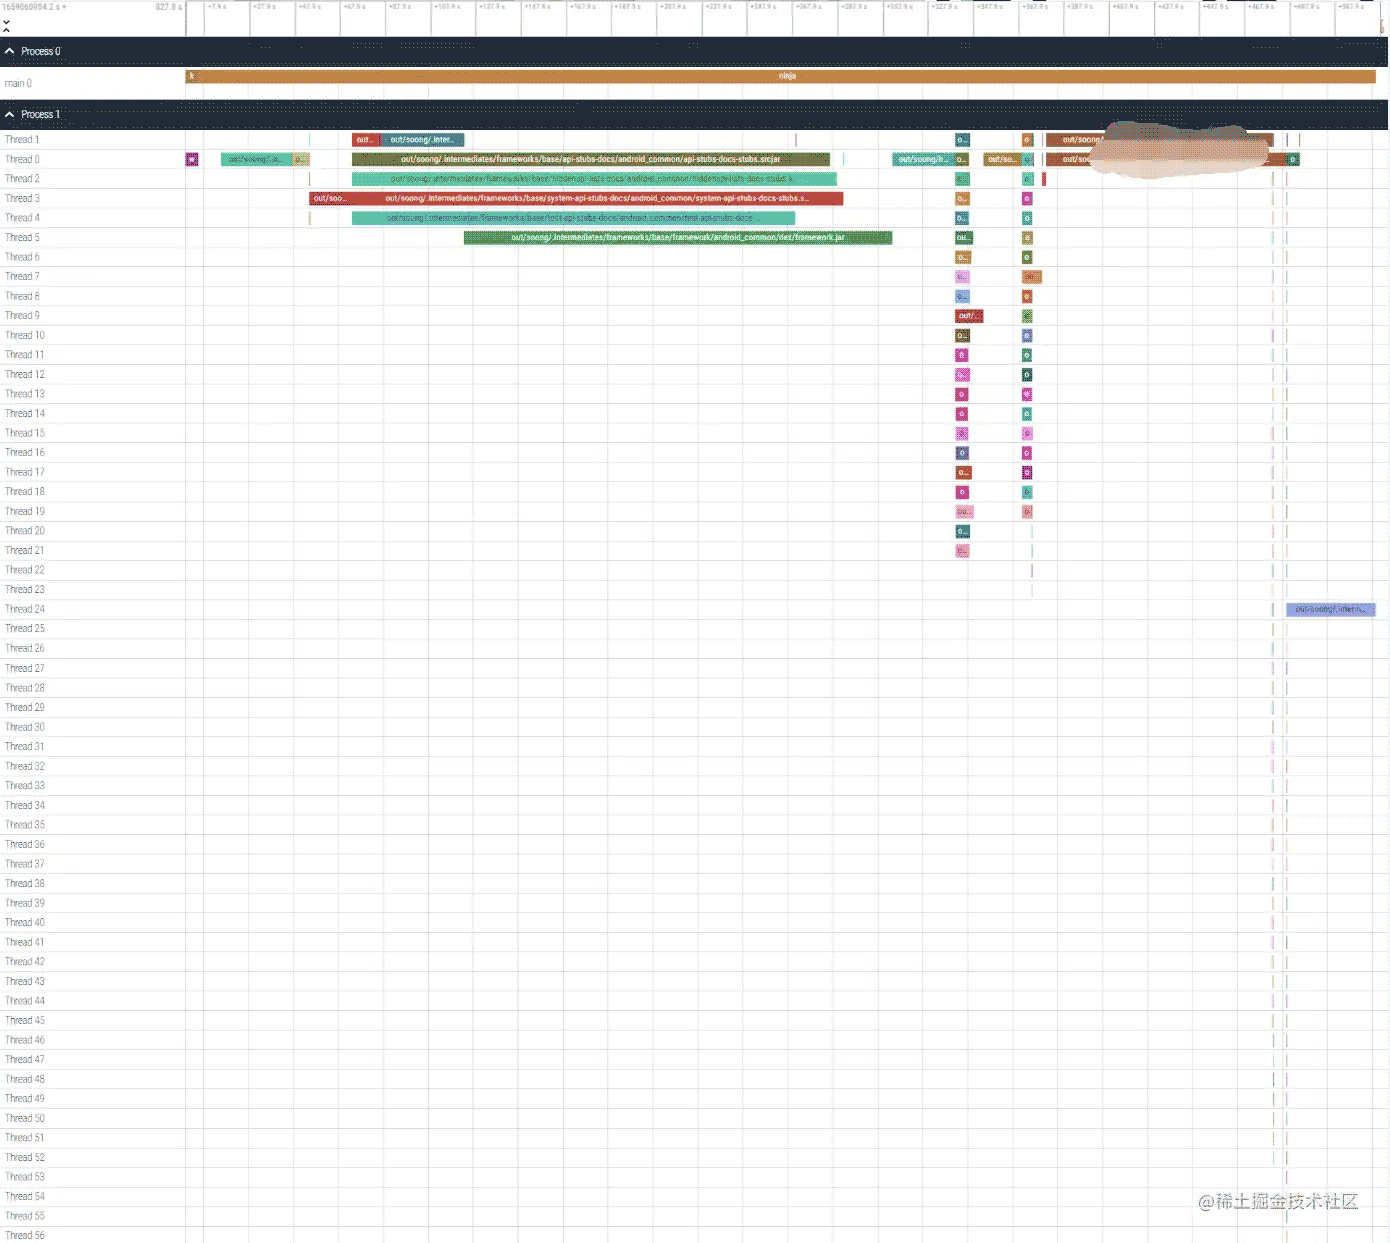Image resolution: width=1390 pixels, height=1243 pixels.
Task: Click the Thread 20 track label
Action: pos(25,531)
